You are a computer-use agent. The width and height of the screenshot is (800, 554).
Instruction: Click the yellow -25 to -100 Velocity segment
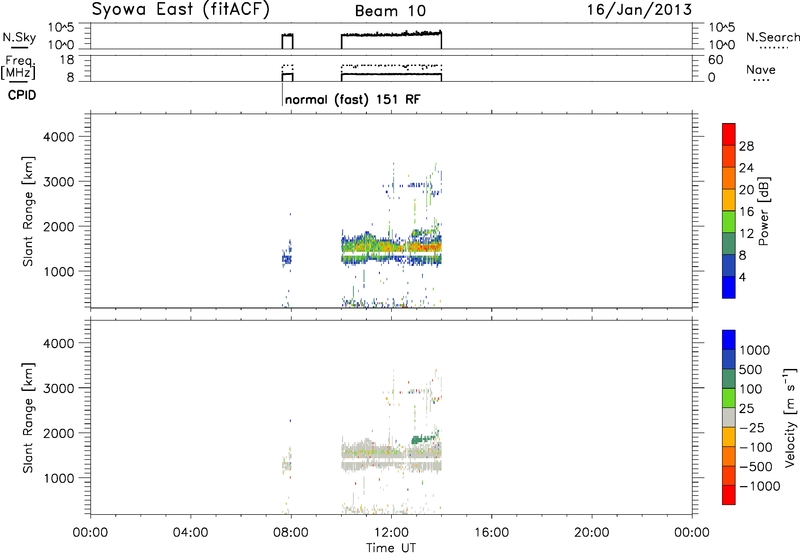(729, 437)
